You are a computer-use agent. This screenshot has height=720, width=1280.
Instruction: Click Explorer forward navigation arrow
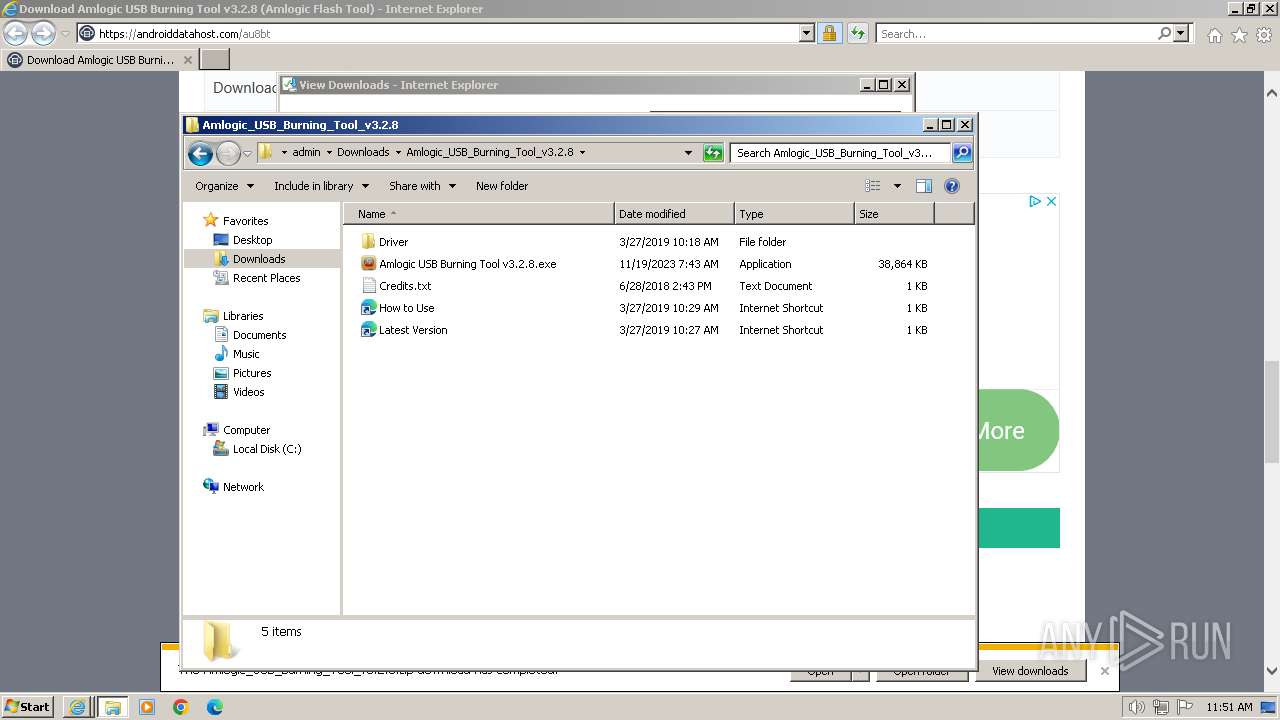pos(228,153)
